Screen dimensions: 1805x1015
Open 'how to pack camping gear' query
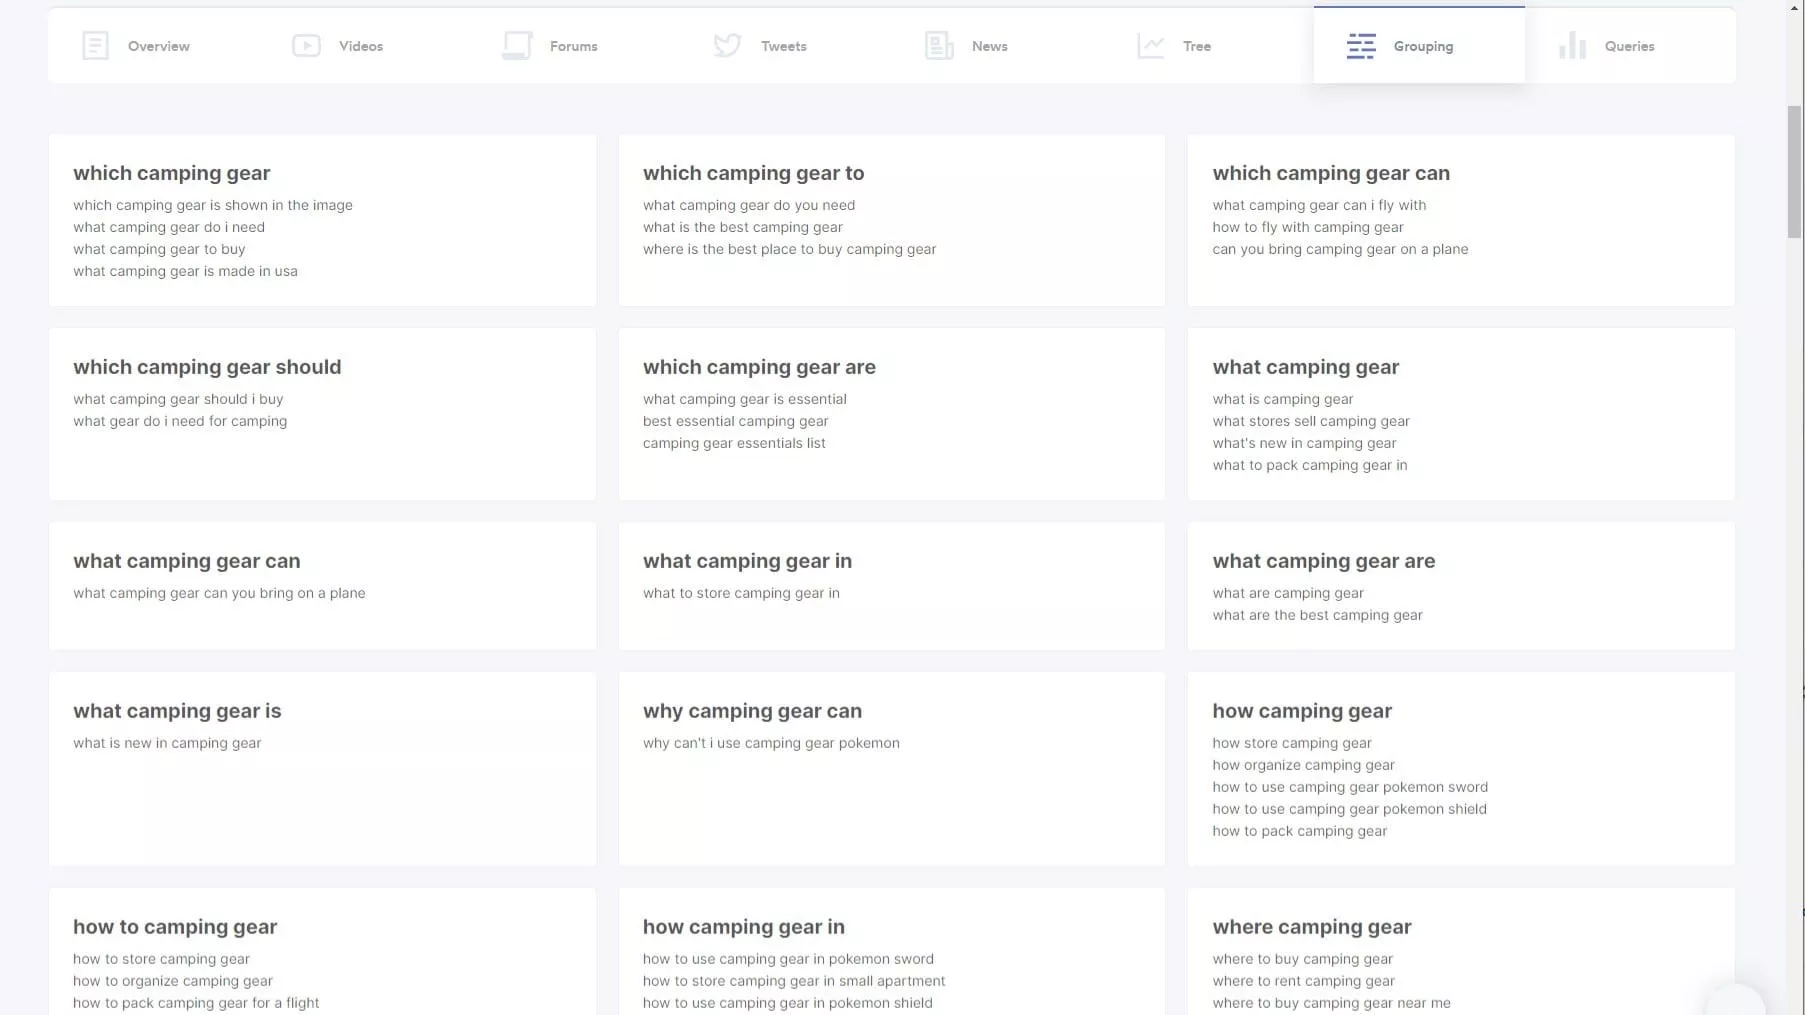pyautogui.click(x=1299, y=831)
